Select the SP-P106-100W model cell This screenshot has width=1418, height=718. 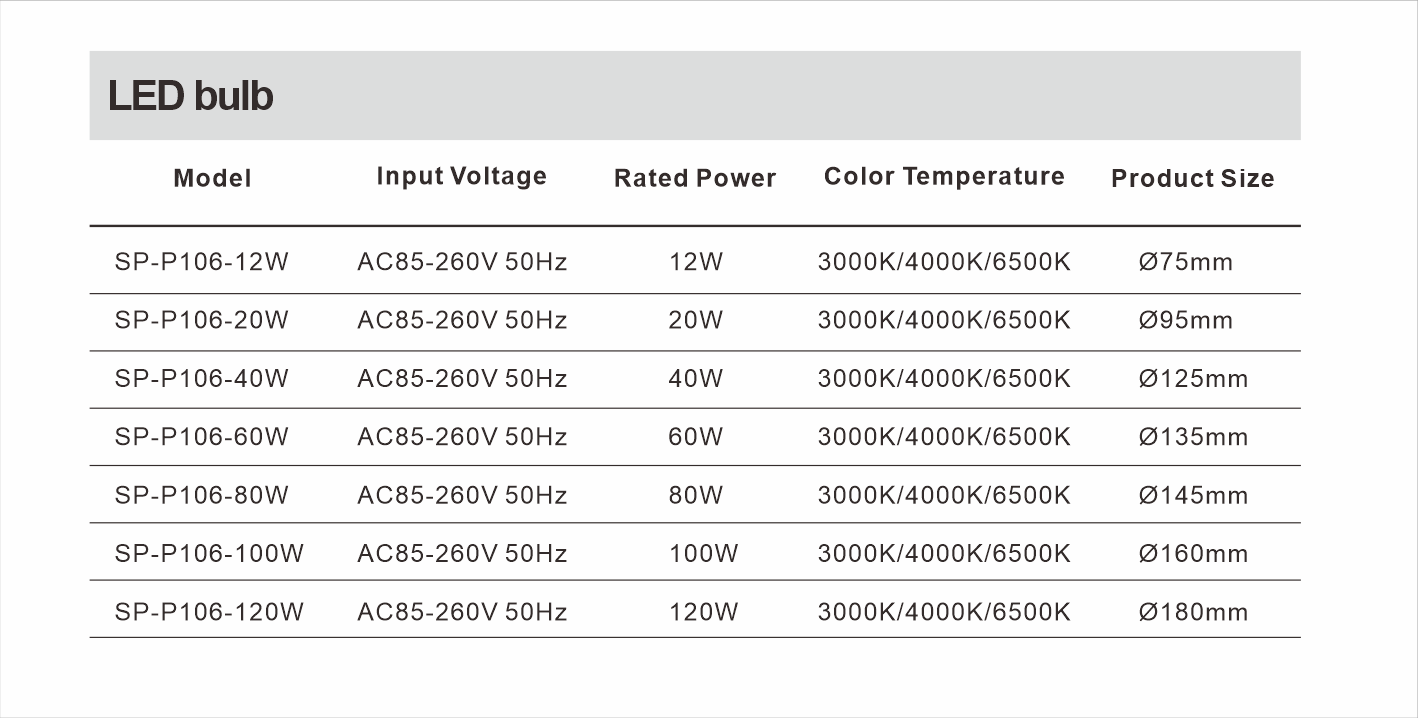[x=208, y=553]
